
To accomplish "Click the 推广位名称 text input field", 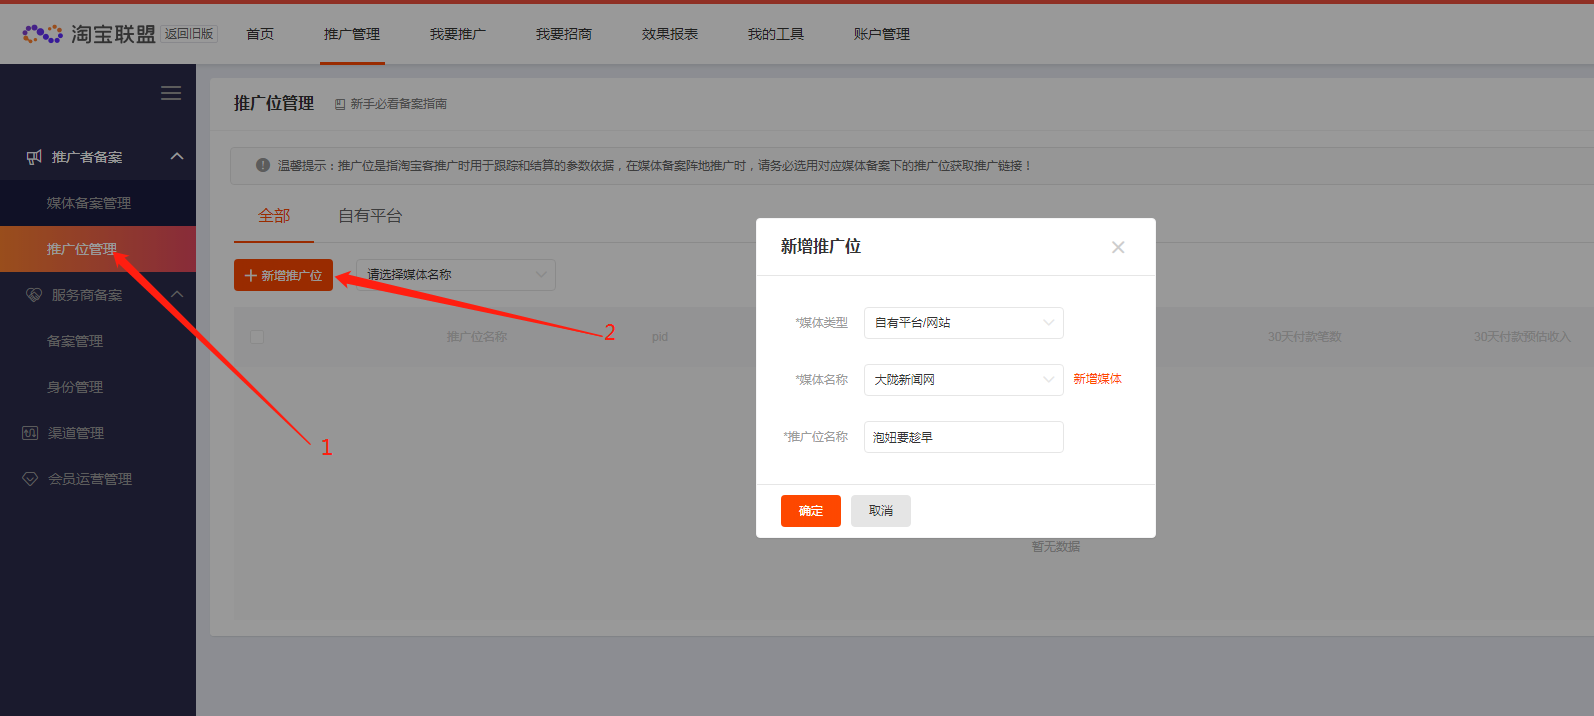I will (x=963, y=437).
